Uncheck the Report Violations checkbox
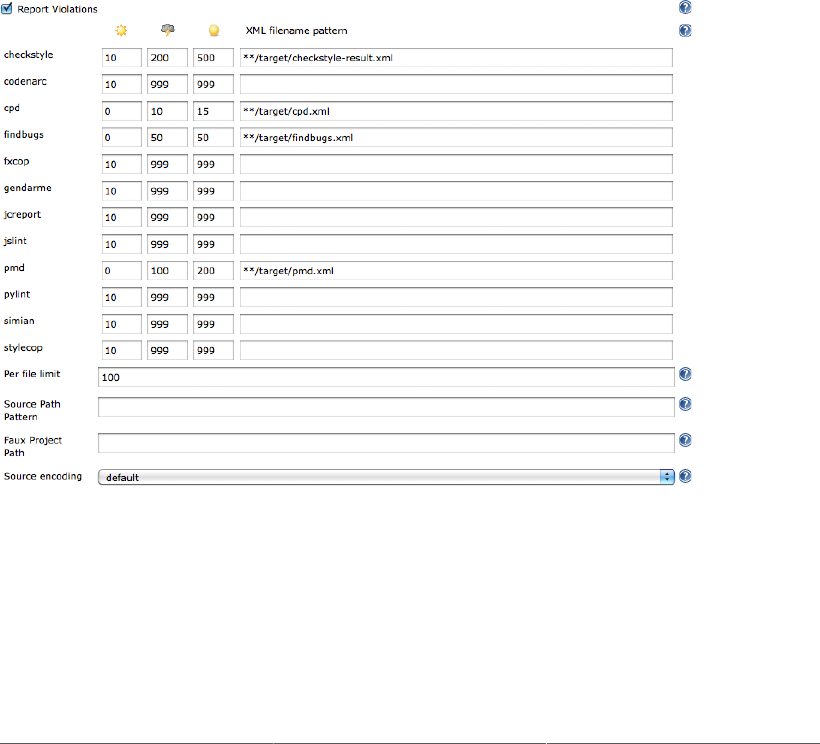The height and width of the screenshot is (744, 820). (7, 8)
